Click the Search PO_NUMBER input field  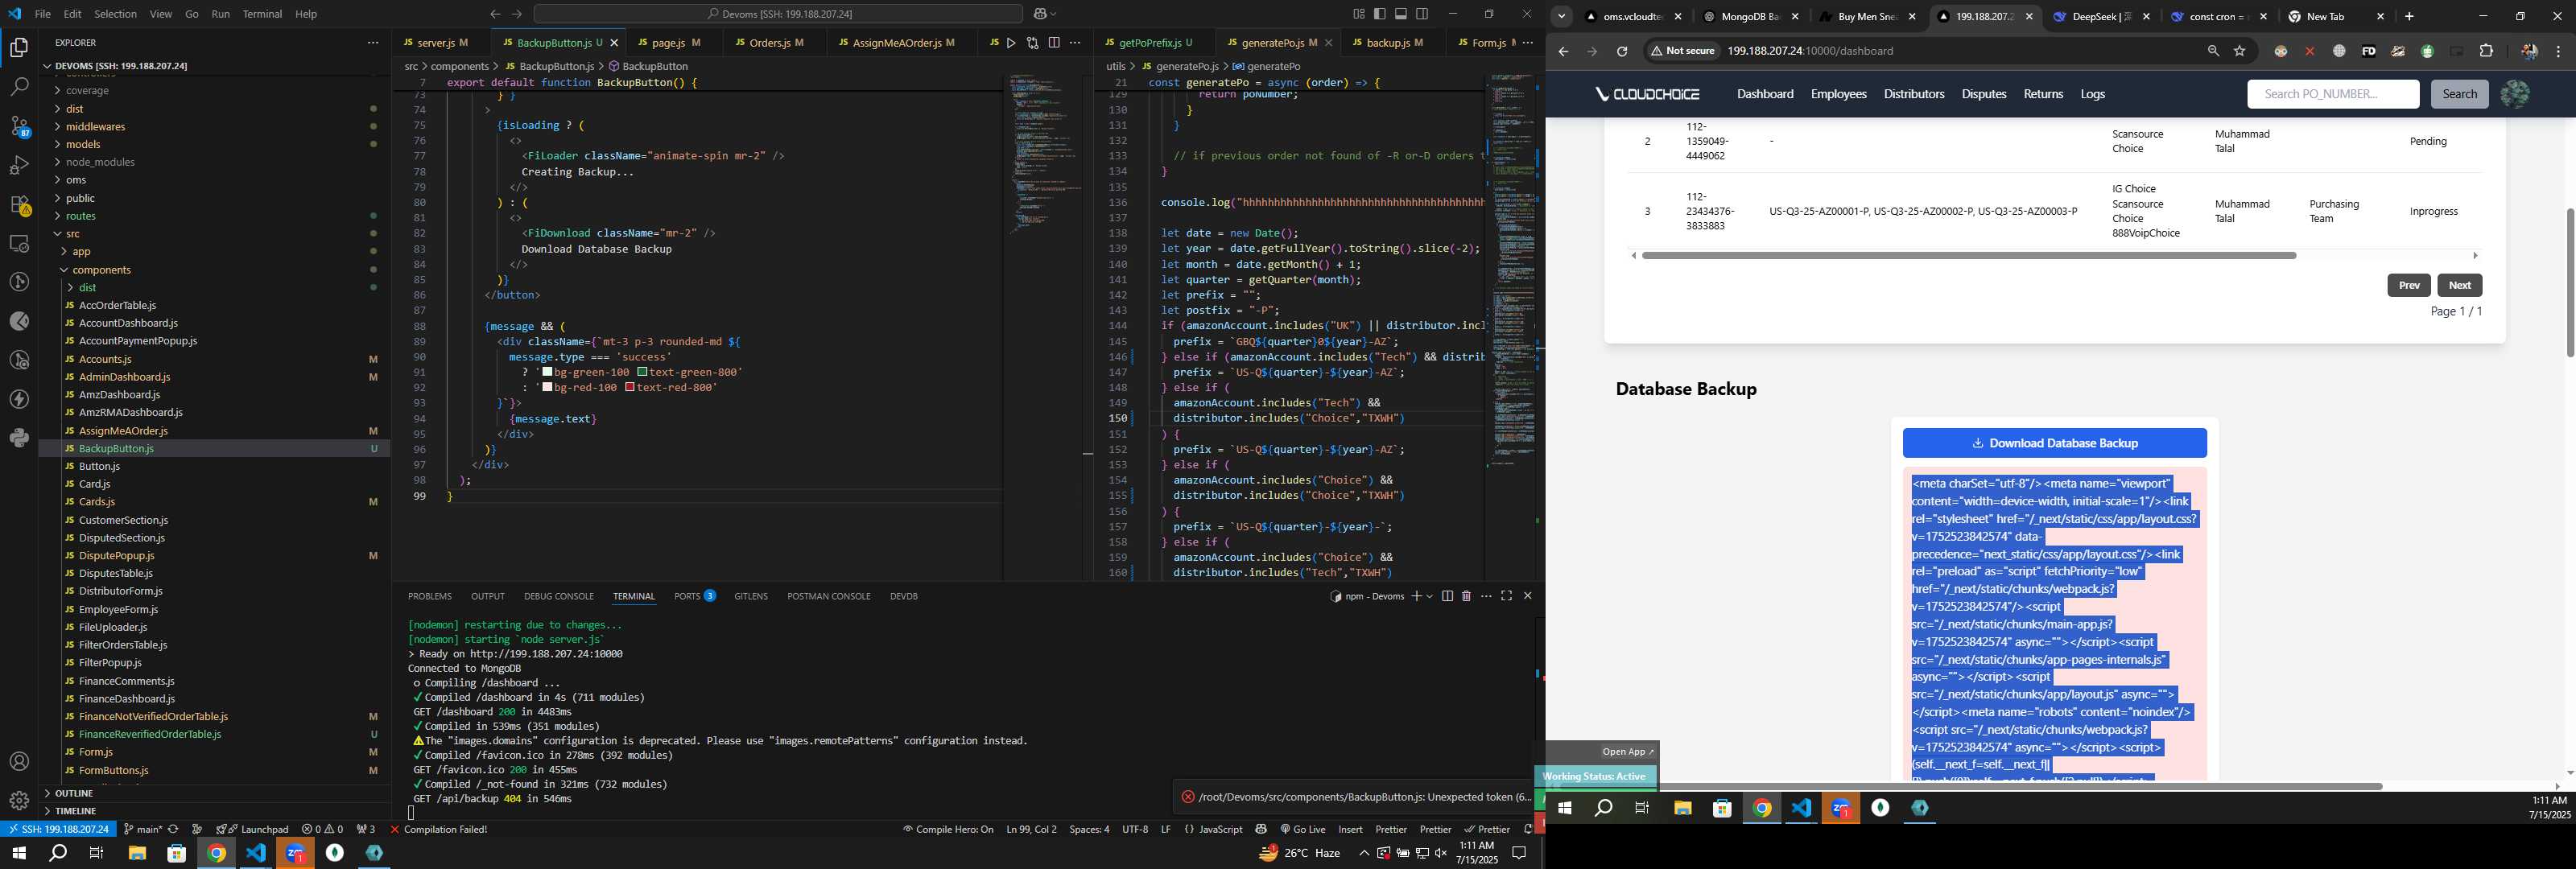(x=2333, y=94)
